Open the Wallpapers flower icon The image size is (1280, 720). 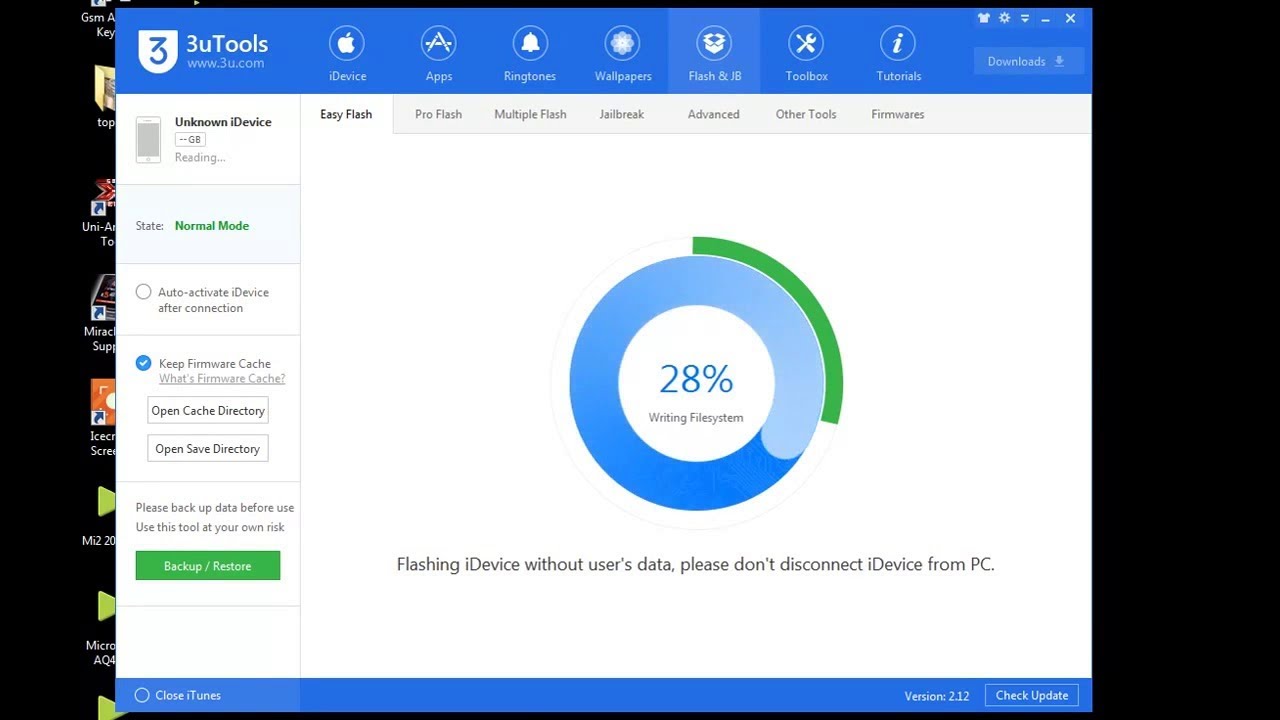click(x=622, y=43)
